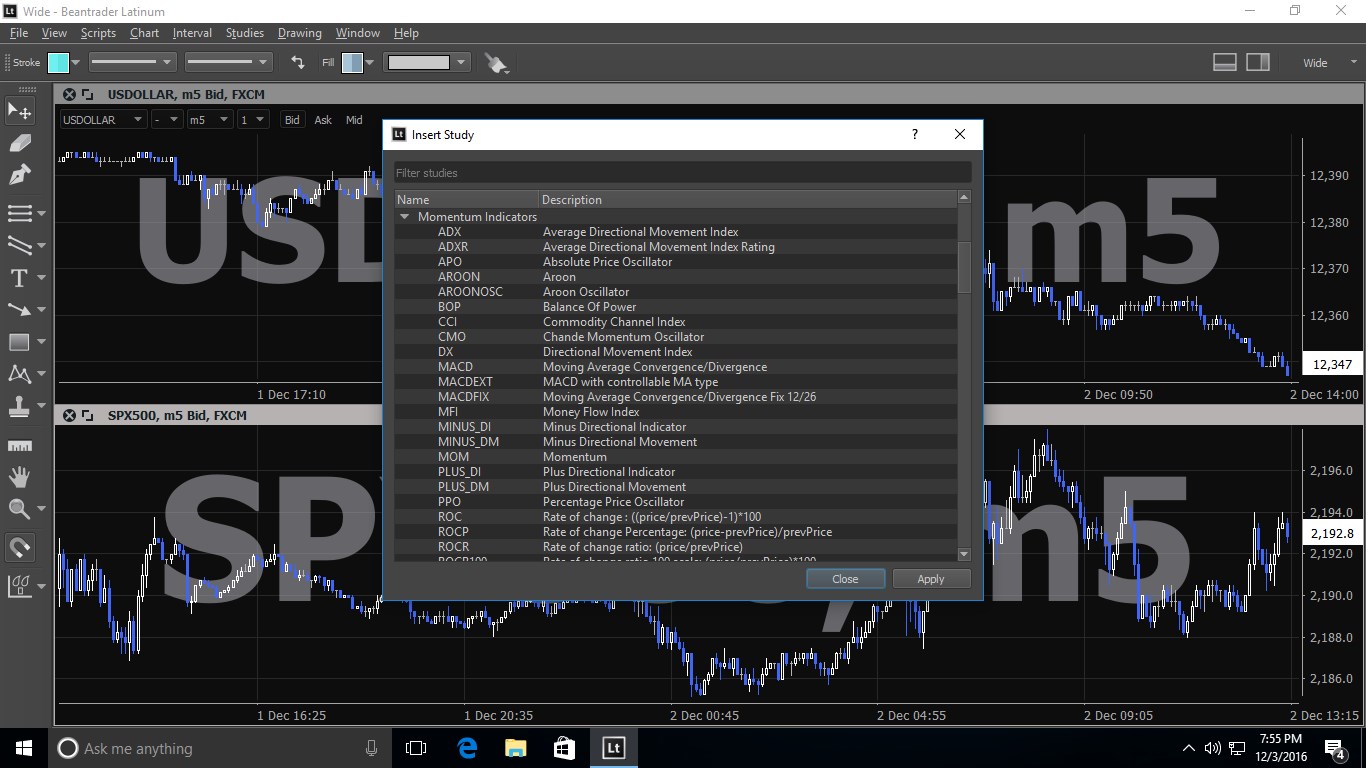The width and height of the screenshot is (1366, 768).
Task: Open the Action Center notifications
Action: (x=1334, y=748)
